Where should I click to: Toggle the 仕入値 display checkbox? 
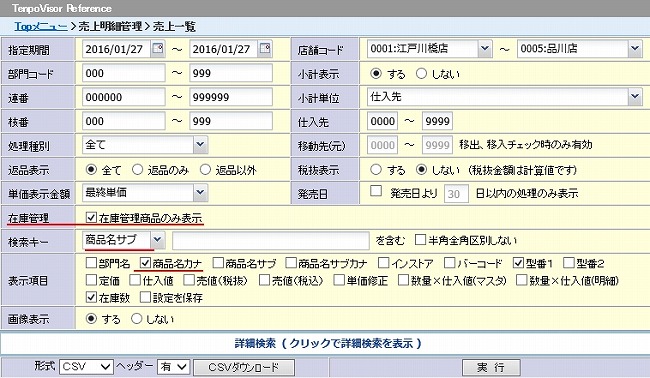click(x=135, y=280)
